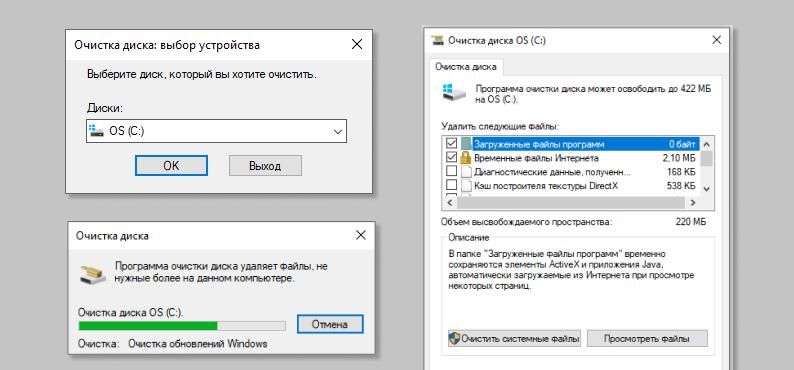
Task: Click the shield icon on Очистить системные файлы
Action: pyautogui.click(x=455, y=339)
